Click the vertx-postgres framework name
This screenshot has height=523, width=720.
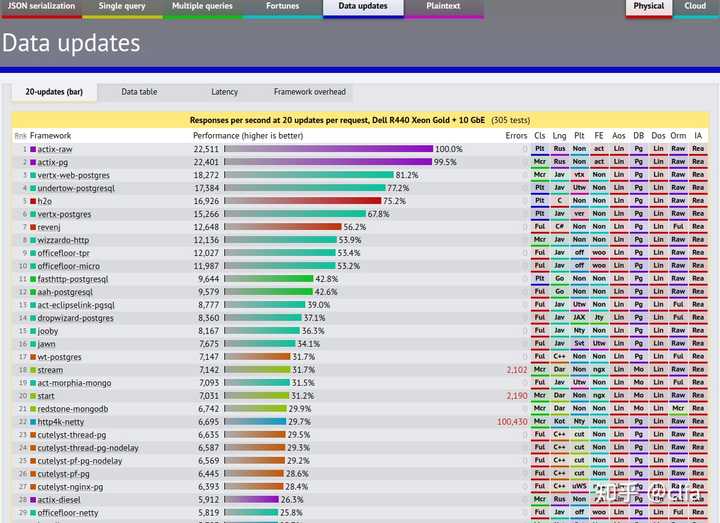64,214
